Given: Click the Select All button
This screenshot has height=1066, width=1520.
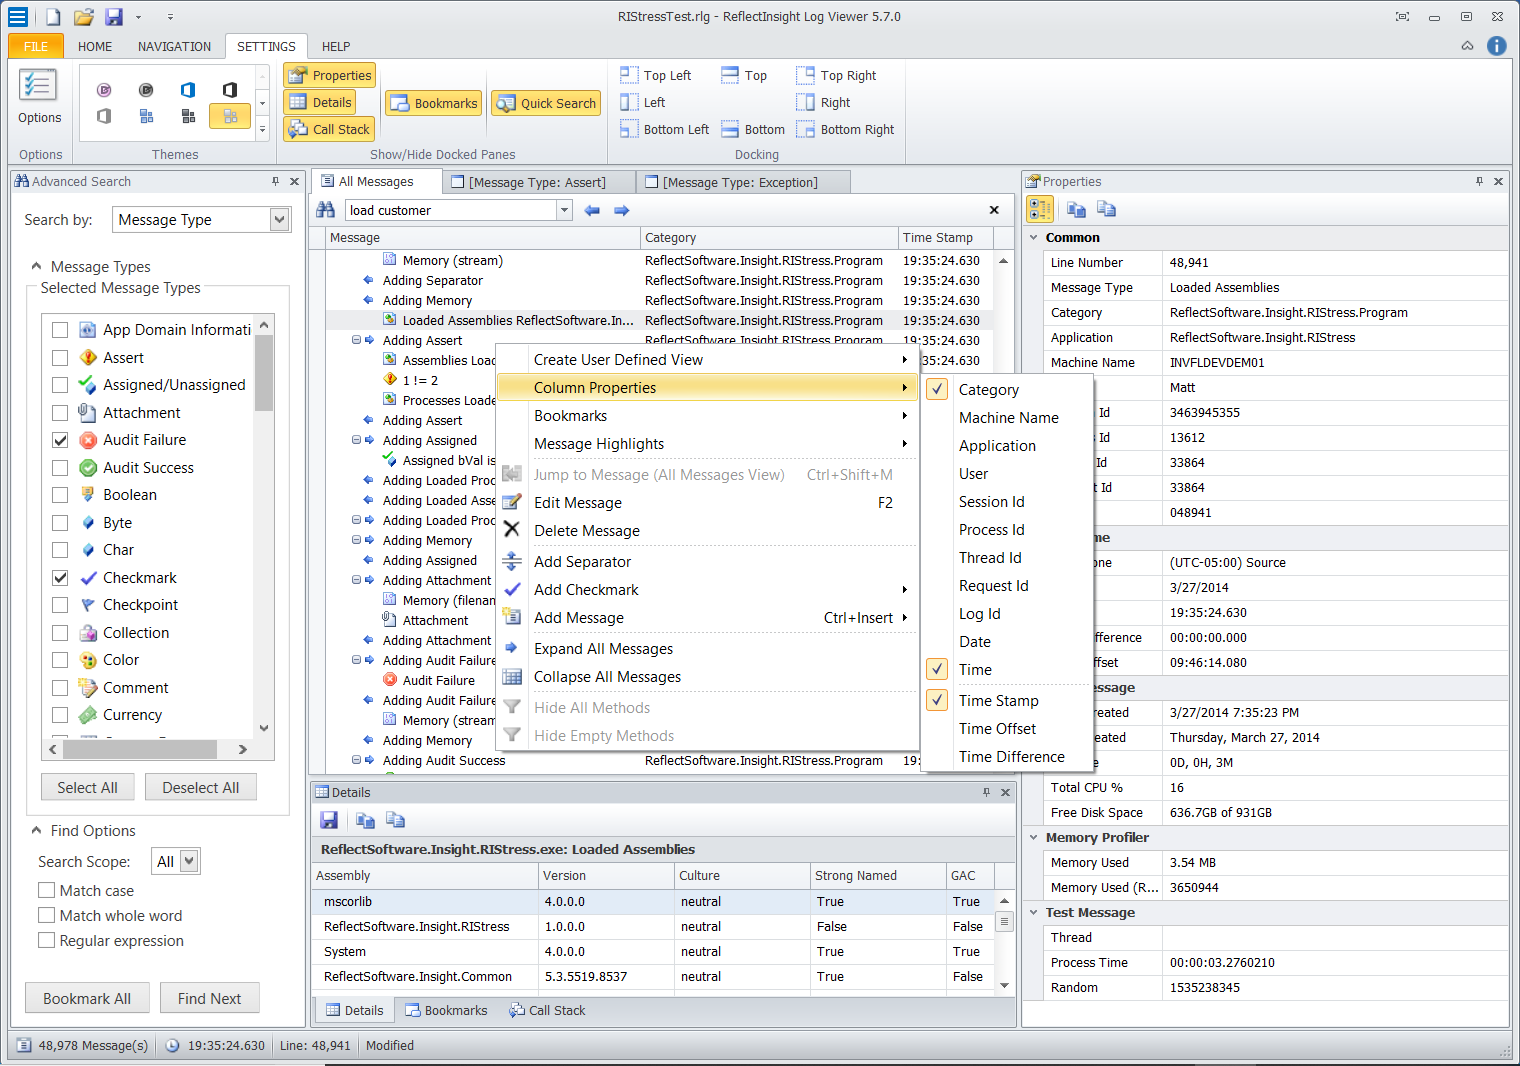Looking at the screenshot, I should coord(87,787).
